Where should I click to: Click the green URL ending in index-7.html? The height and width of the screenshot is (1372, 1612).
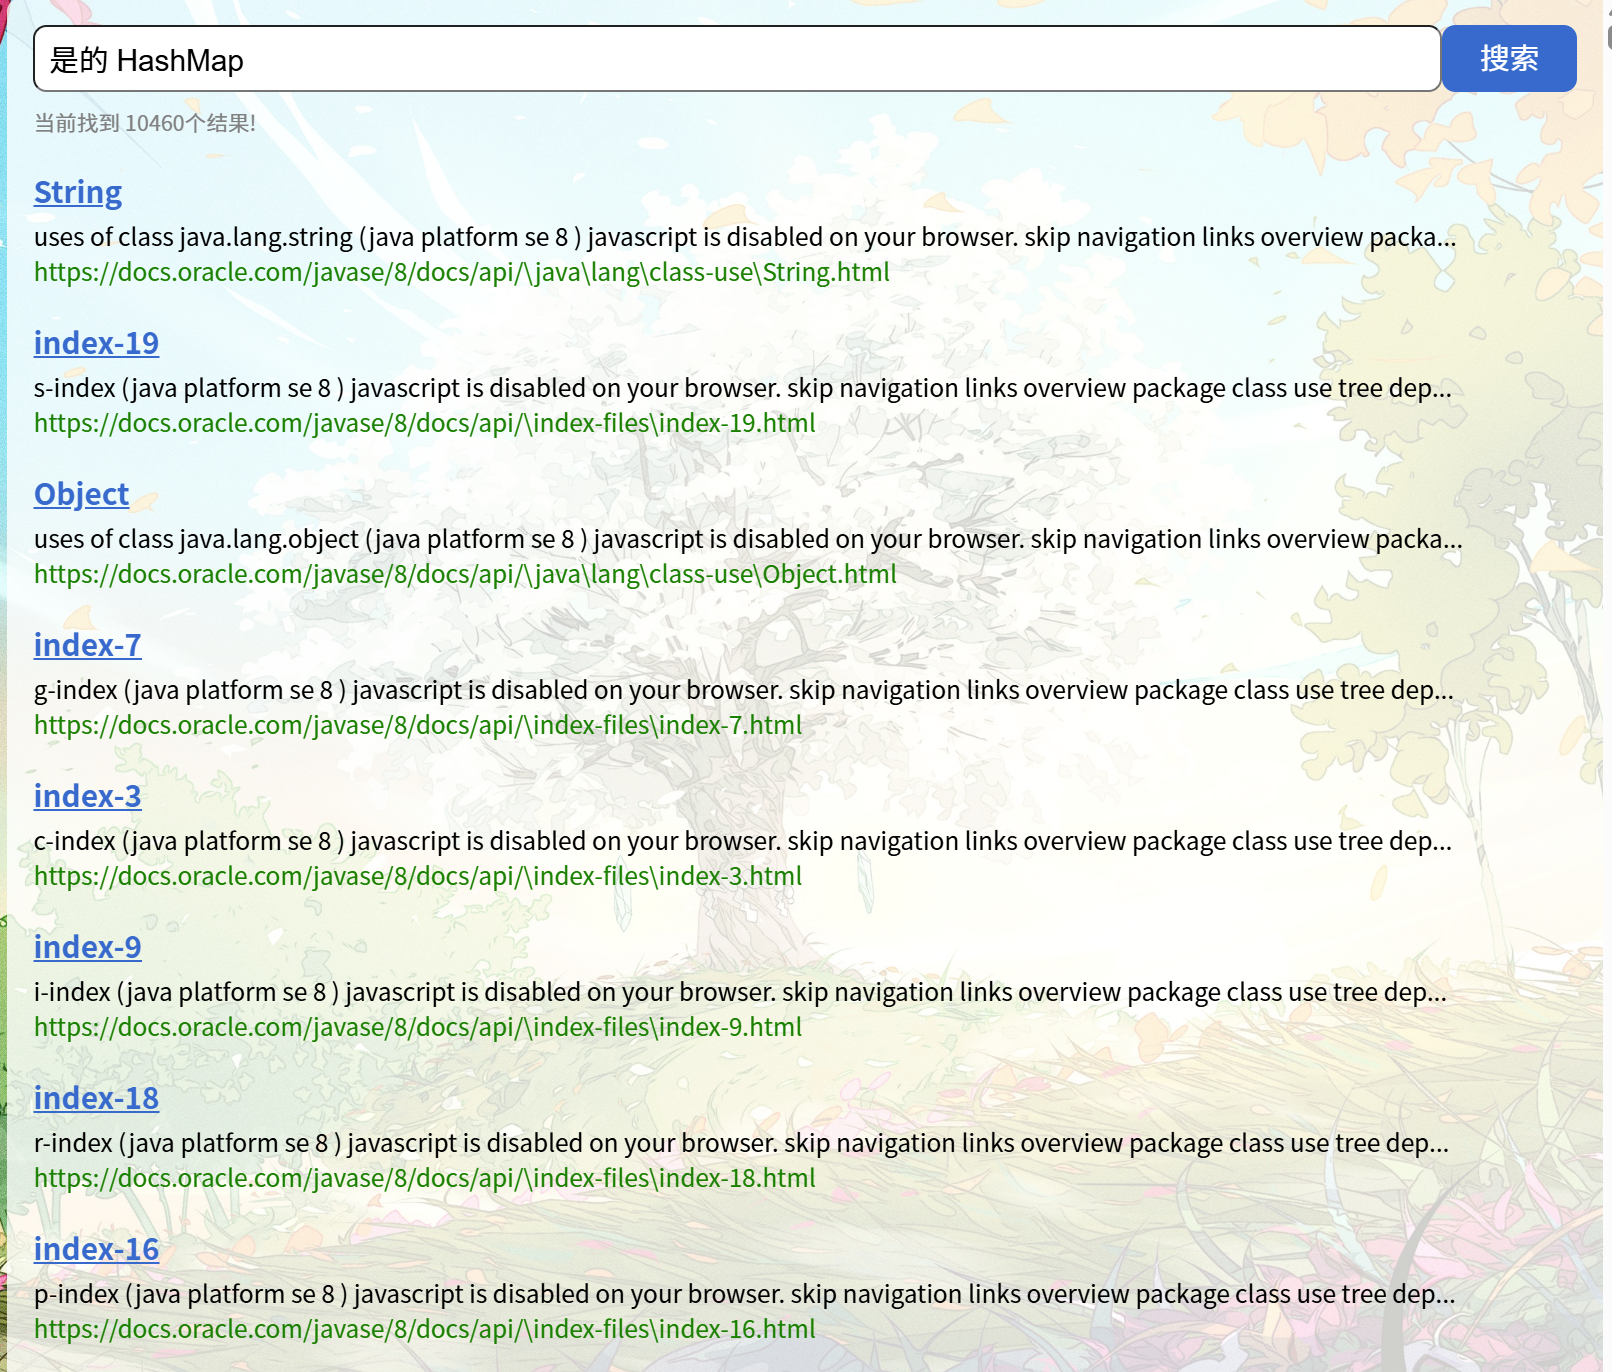[x=418, y=725]
